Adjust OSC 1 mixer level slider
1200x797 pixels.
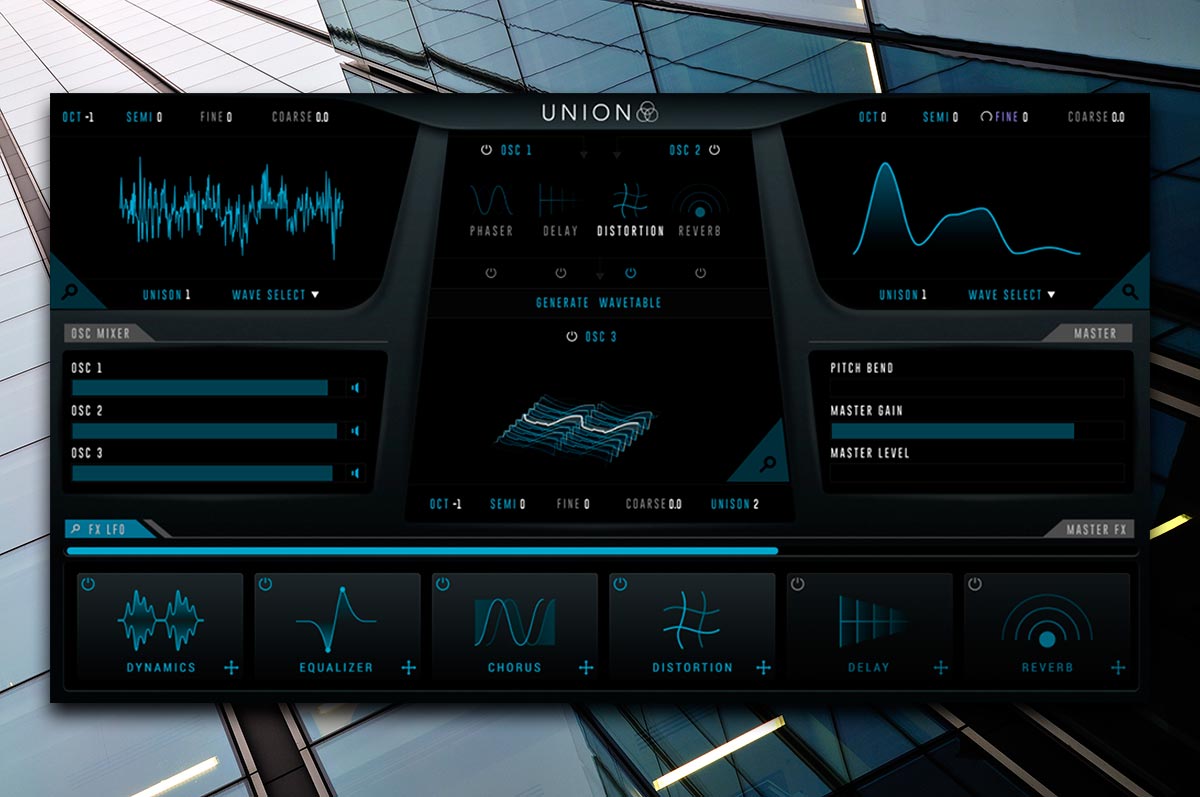tap(208, 388)
